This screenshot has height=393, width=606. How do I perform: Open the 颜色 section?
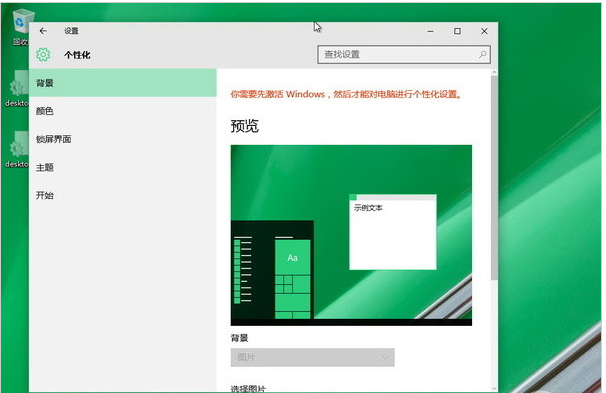123,111
